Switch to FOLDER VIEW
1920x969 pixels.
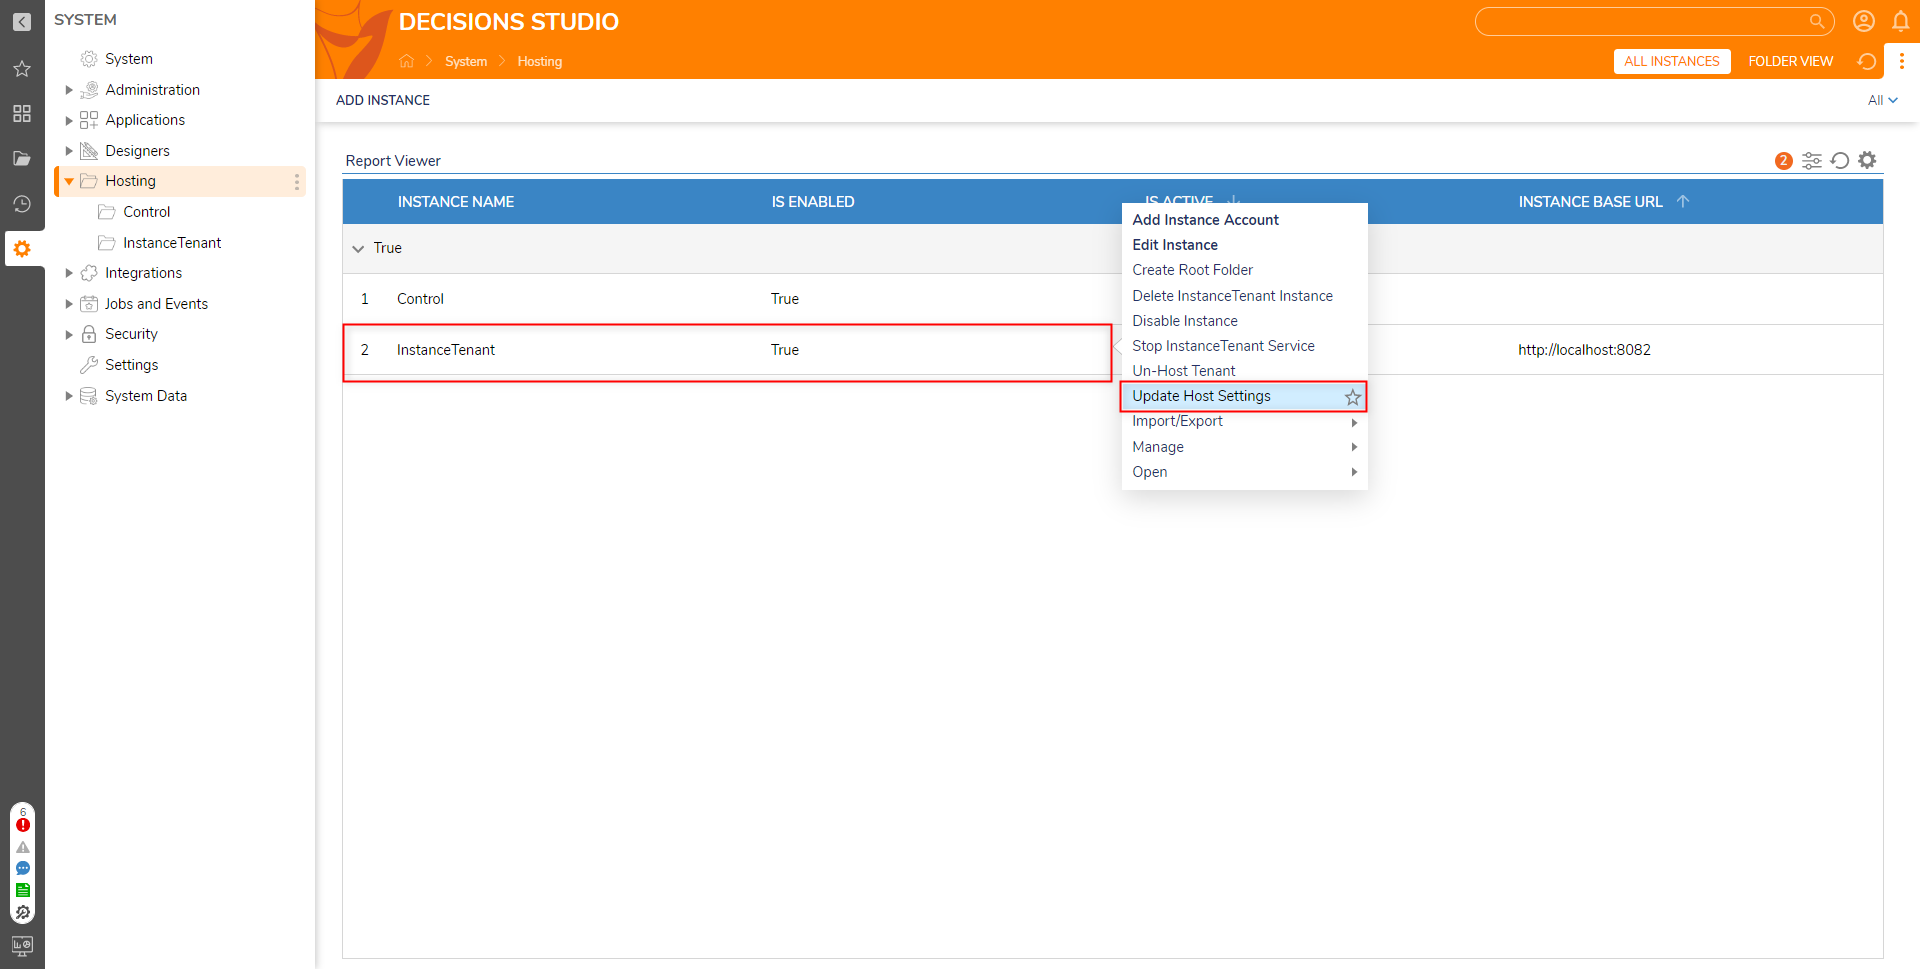point(1790,61)
